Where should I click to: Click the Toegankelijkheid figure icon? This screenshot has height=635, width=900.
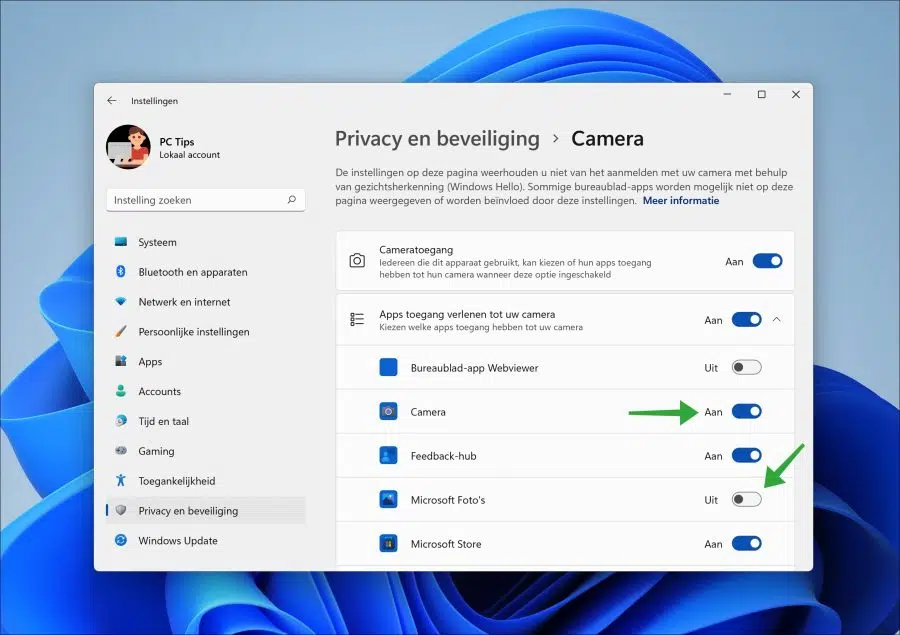pyautogui.click(x=121, y=481)
